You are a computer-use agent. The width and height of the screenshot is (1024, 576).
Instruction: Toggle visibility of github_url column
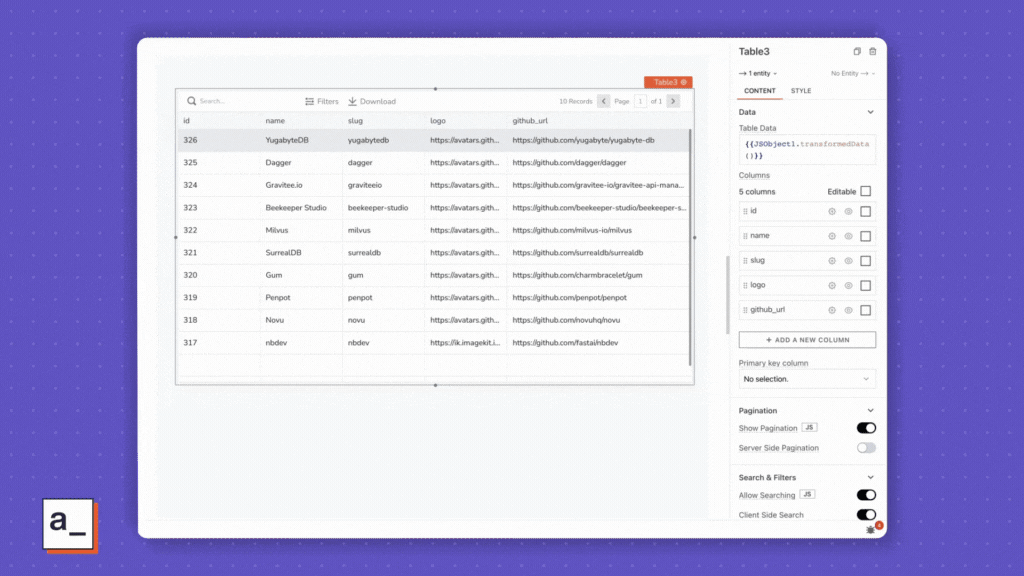(x=848, y=311)
